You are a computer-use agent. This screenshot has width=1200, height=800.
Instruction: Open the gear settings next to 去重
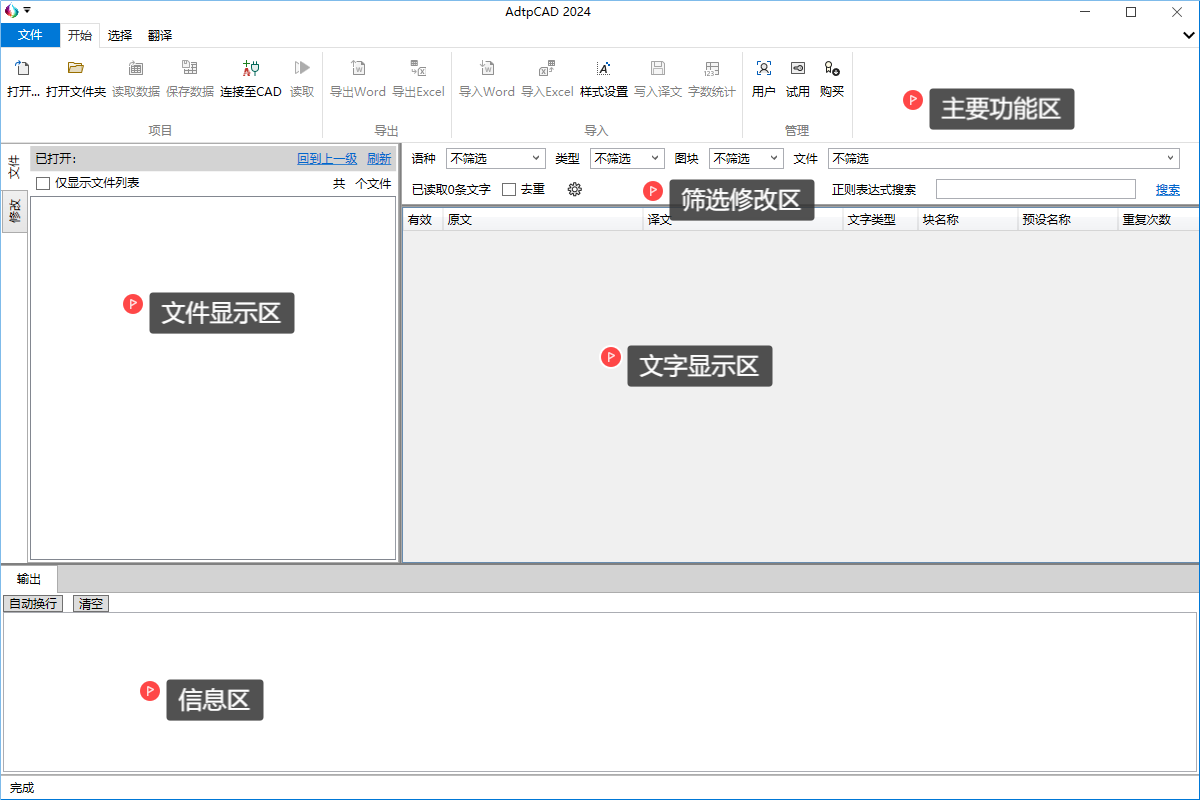pyautogui.click(x=575, y=189)
